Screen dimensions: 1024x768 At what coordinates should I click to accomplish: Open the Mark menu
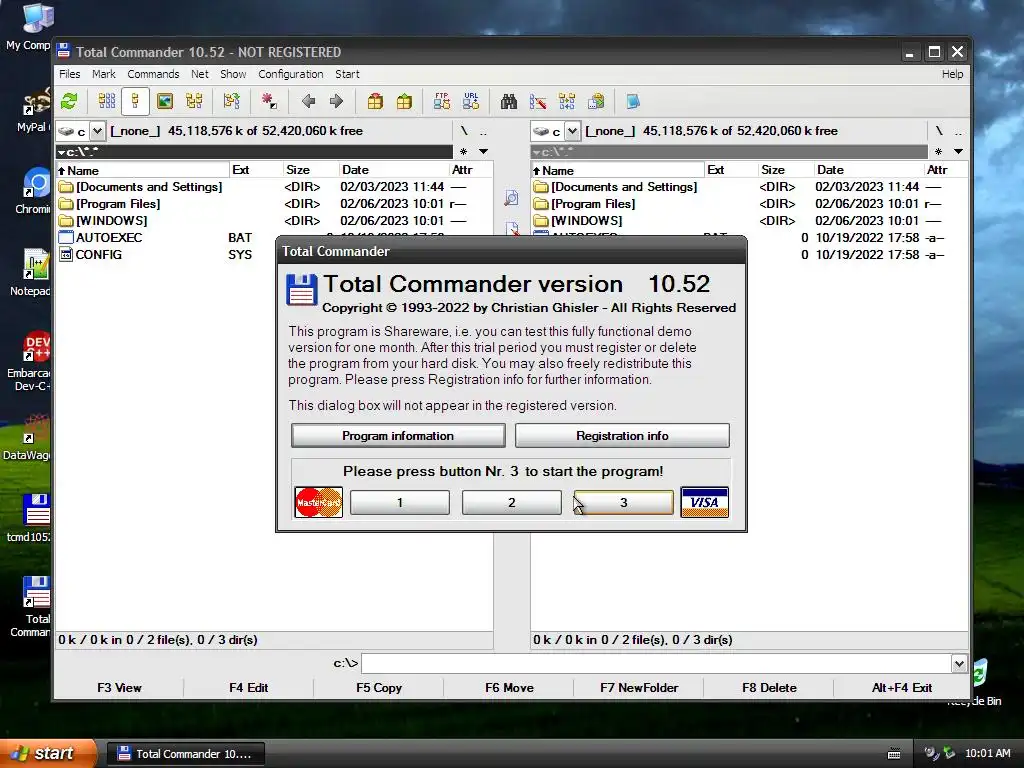point(103,74)
